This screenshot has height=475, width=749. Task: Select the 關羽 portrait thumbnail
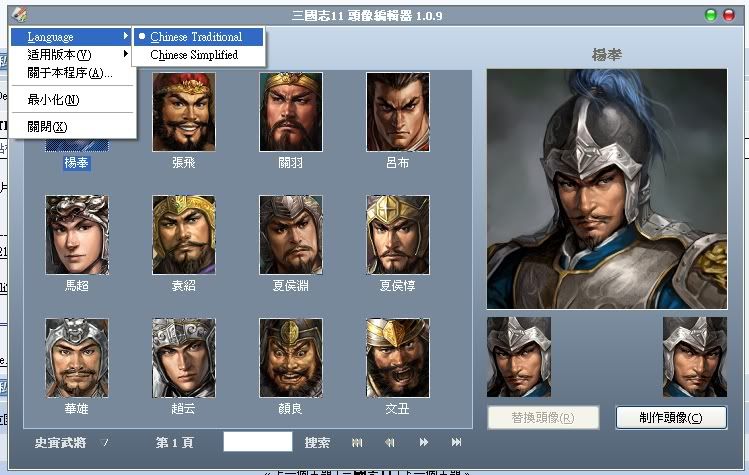pyautogui.click(x=291, y=112)
